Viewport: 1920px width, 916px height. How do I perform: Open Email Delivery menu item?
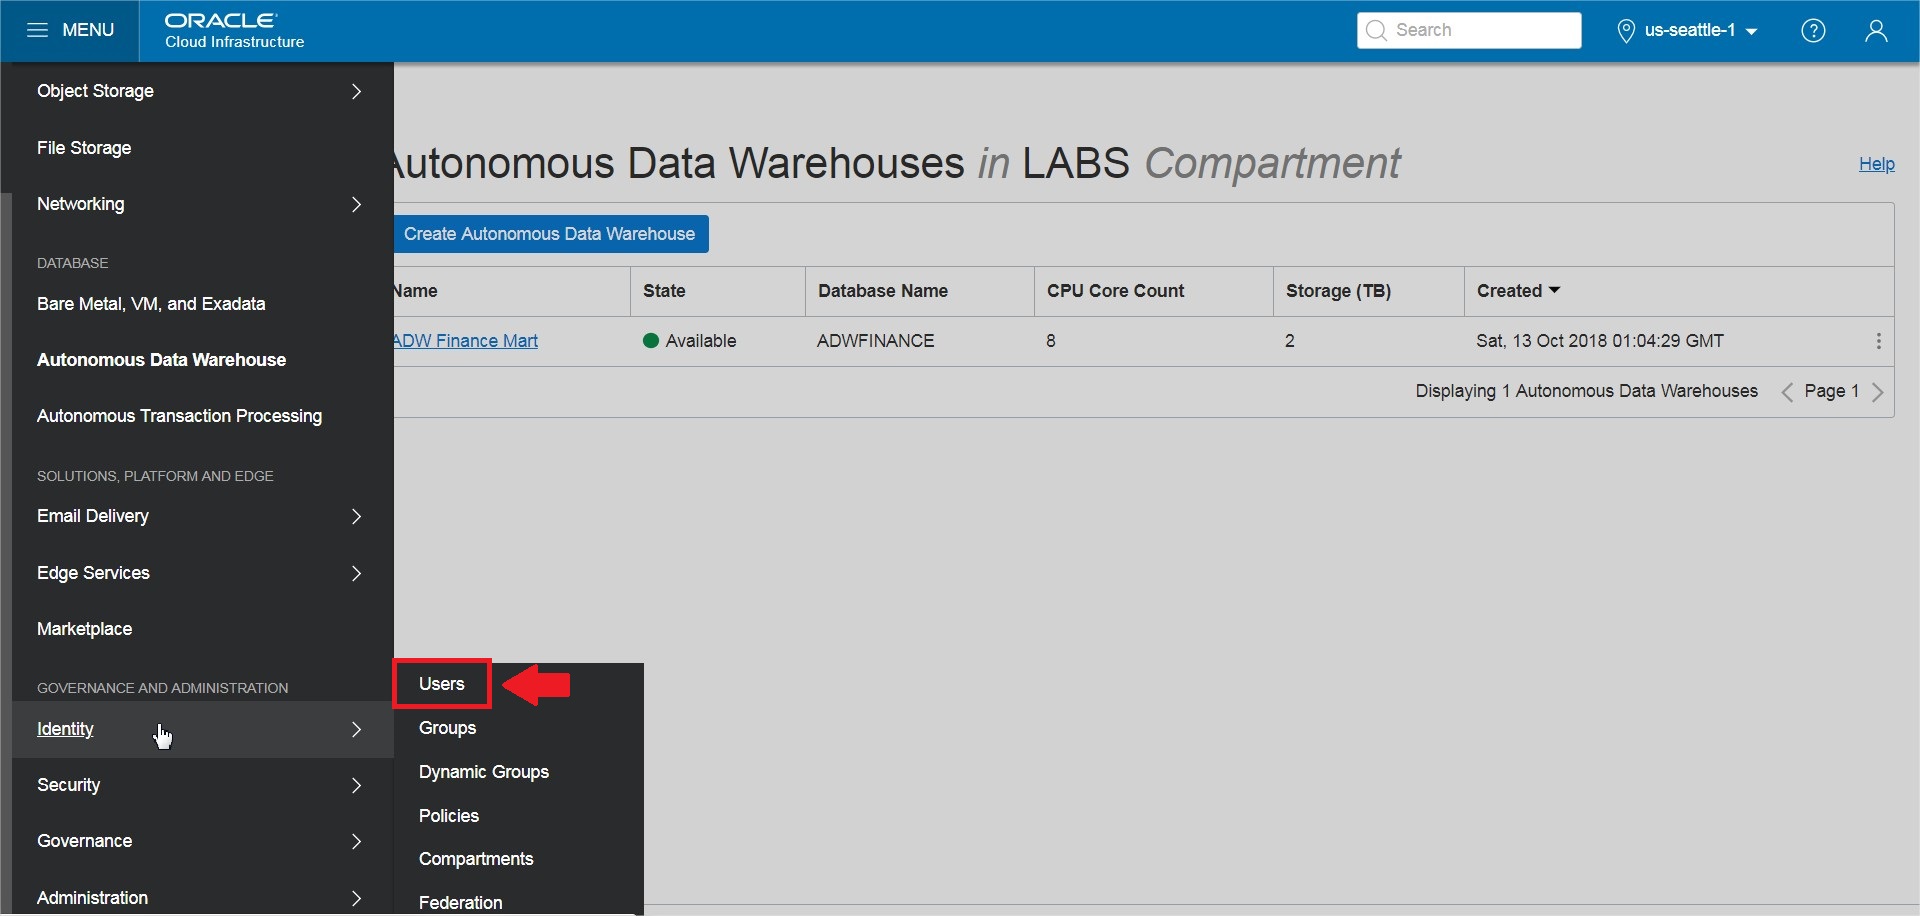[93, 516]
